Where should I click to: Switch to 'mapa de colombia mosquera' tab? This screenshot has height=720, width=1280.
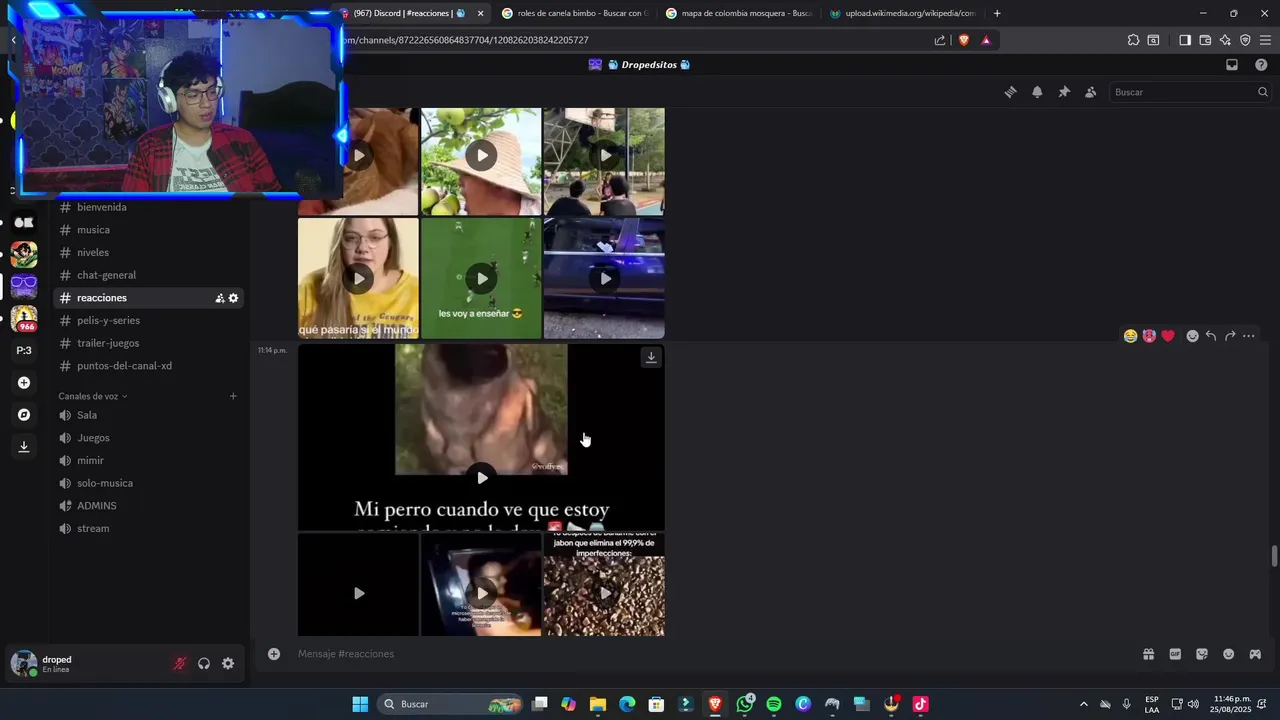[739, 13]
